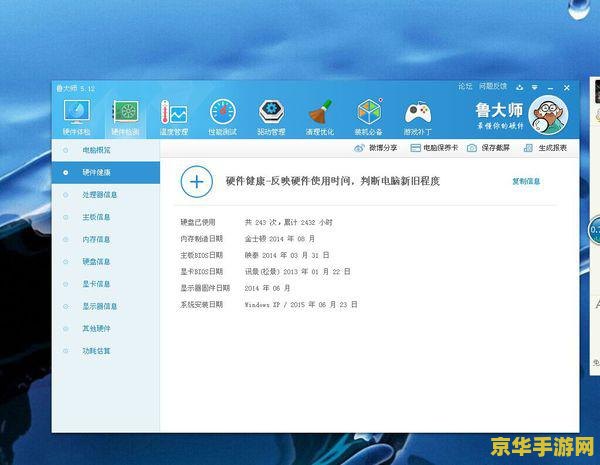600x465 pixels.
Task: Select the 硬件检测 circuit board icon
Action: (126, 111)
